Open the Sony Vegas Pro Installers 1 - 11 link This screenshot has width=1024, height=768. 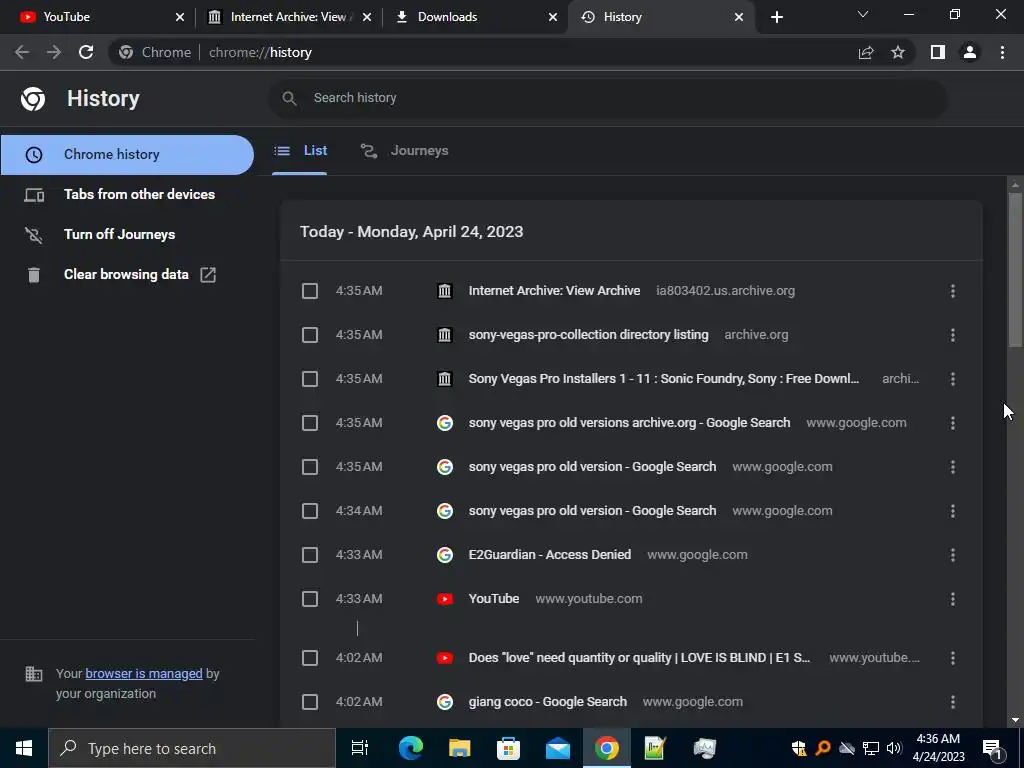coord(664,379)
